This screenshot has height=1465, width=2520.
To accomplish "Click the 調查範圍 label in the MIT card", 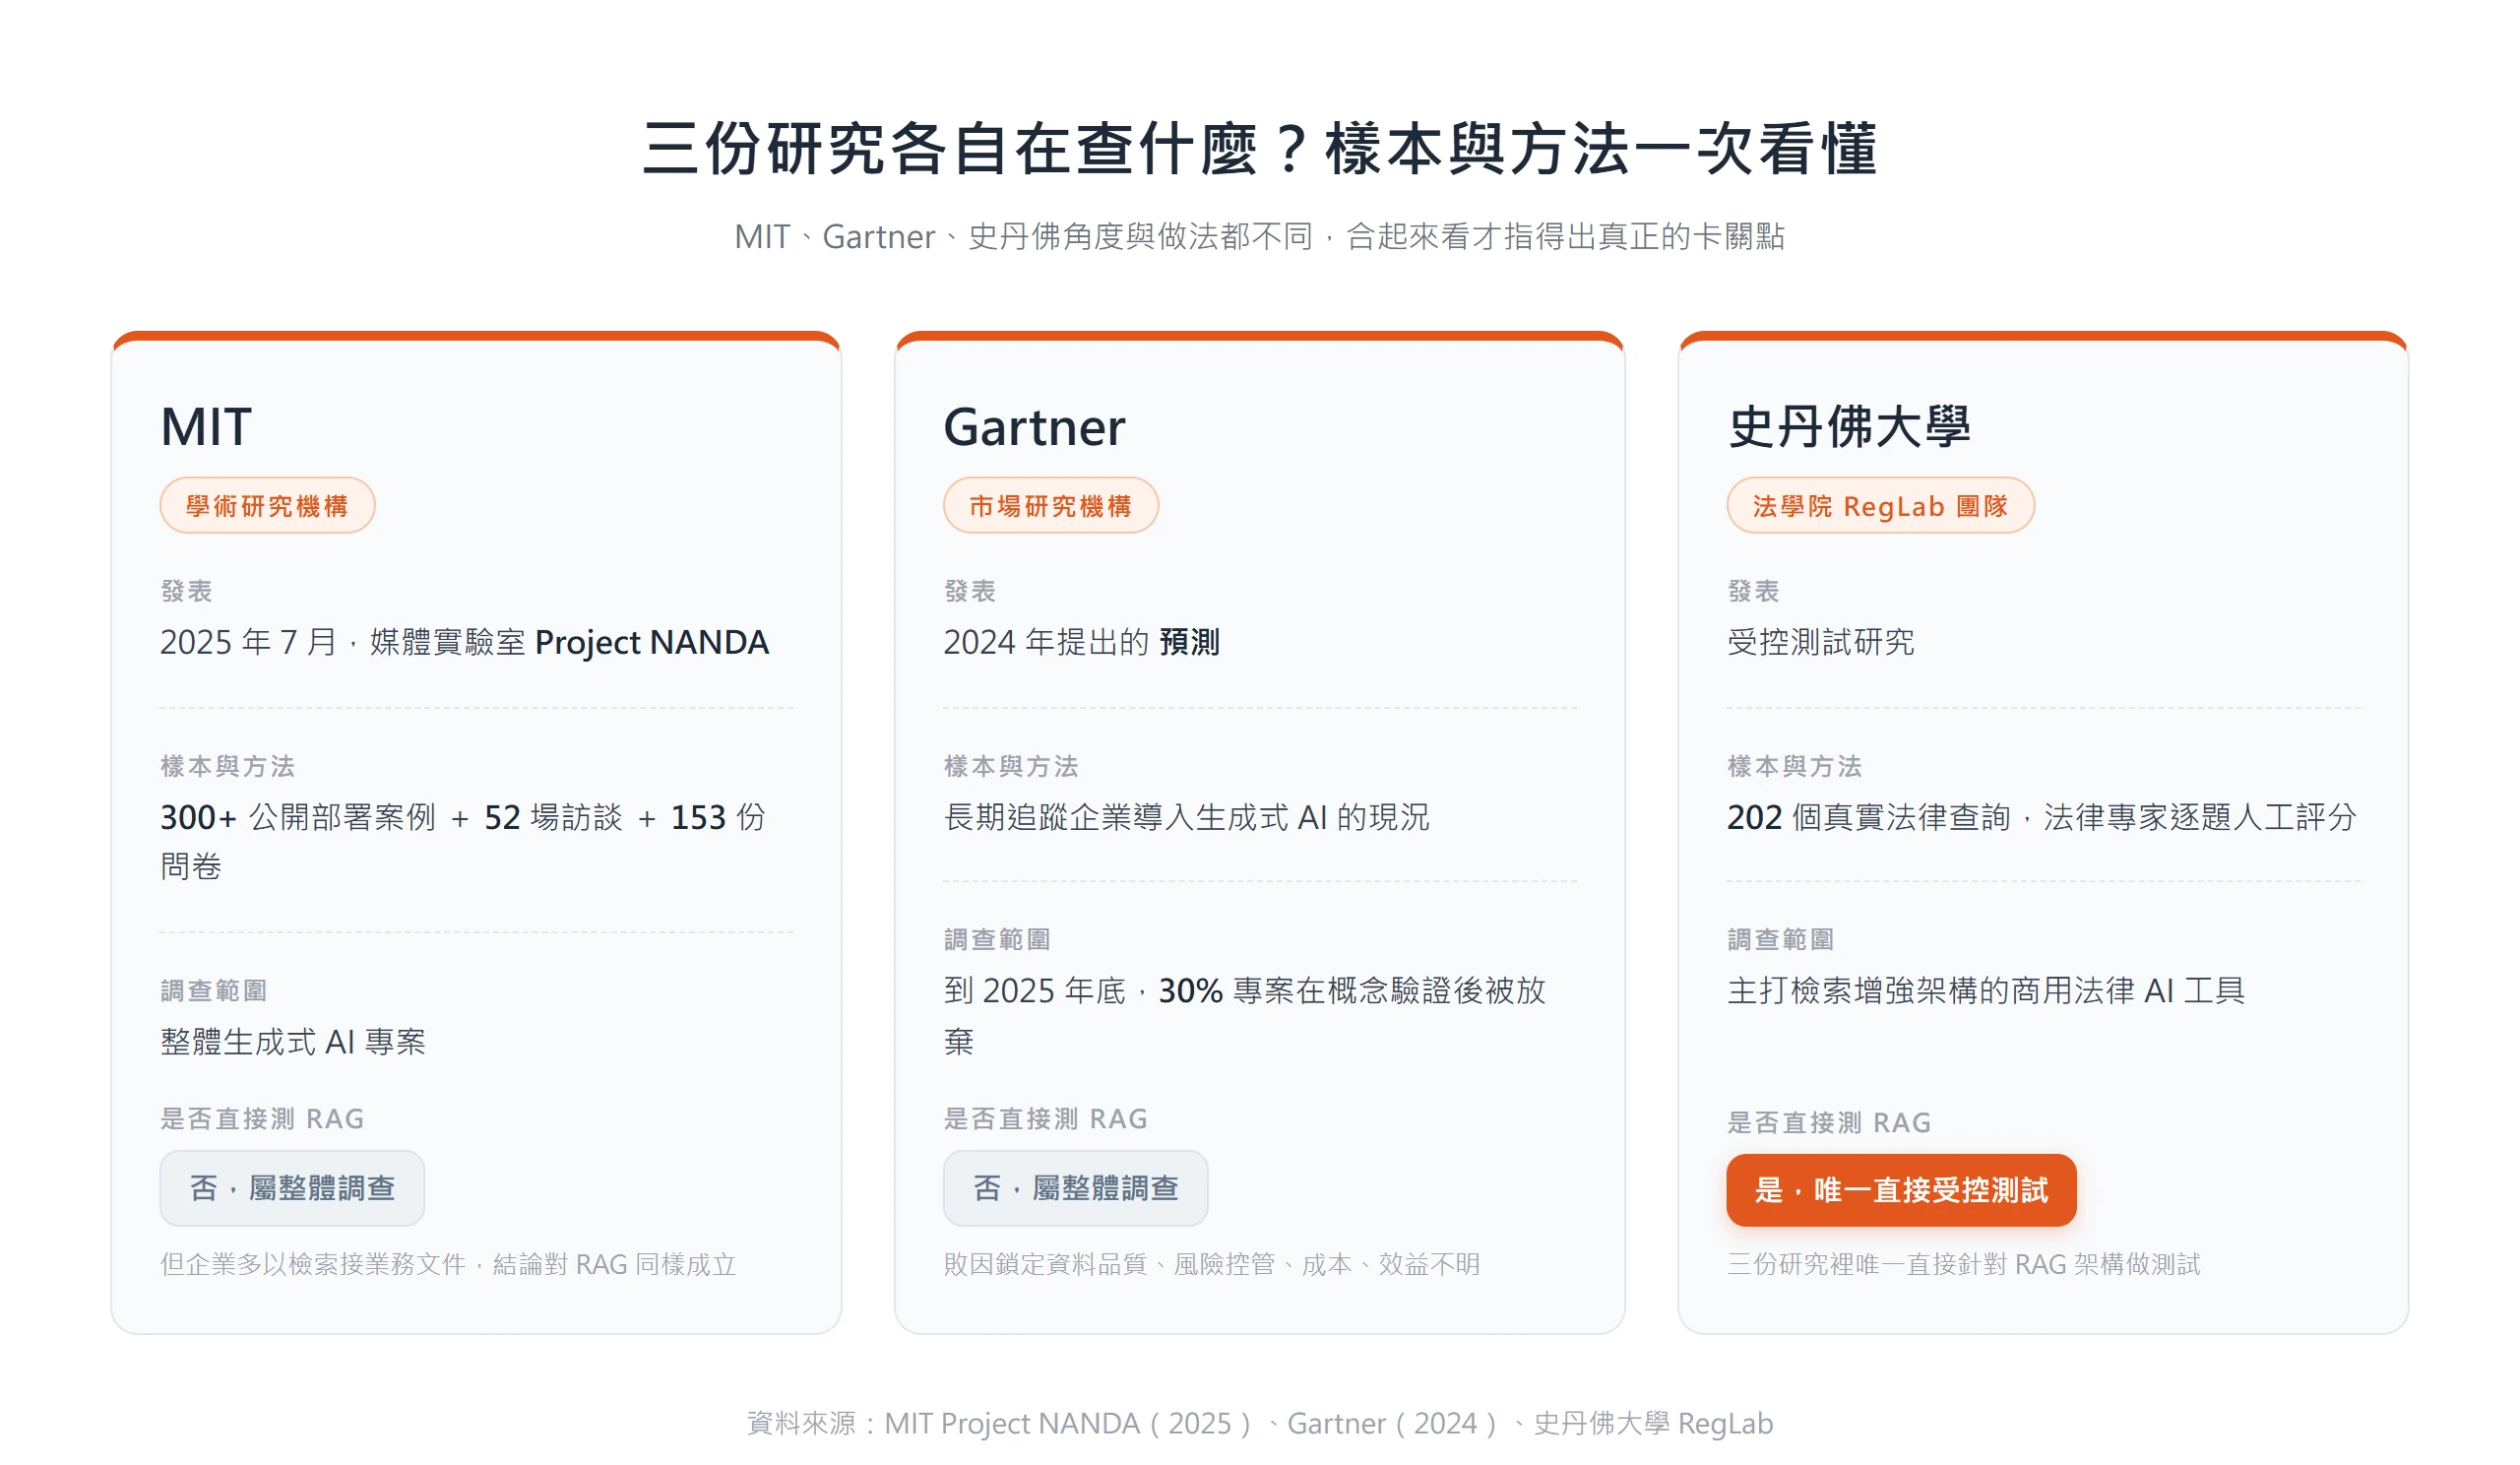I will (x=213, y=990).
